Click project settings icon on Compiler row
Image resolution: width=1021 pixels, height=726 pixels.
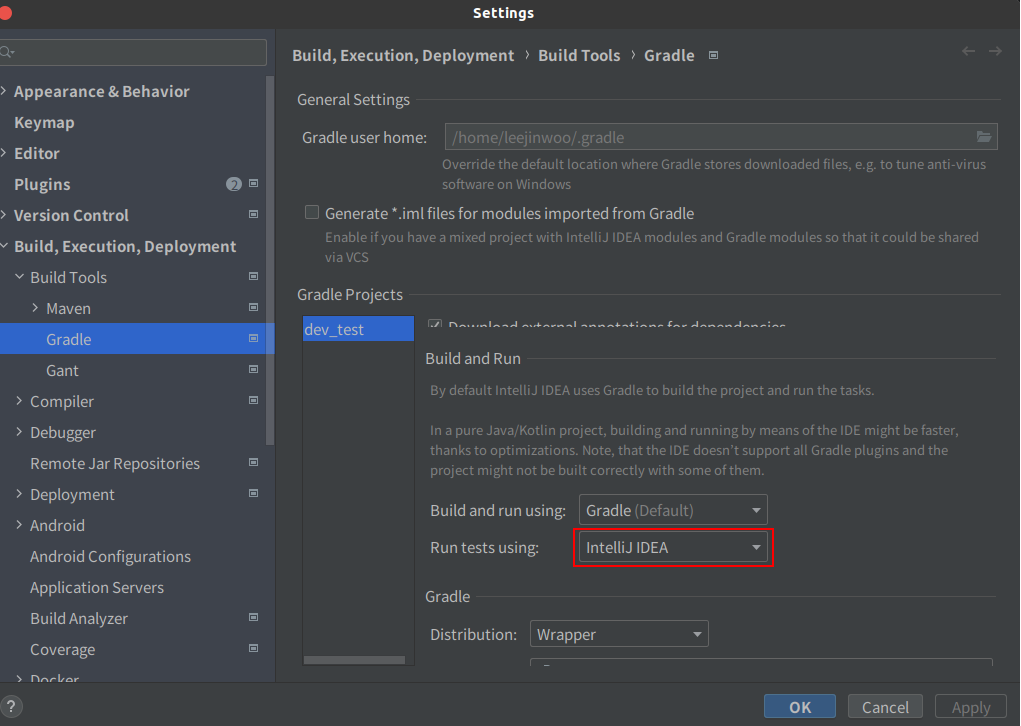(253, 400)
